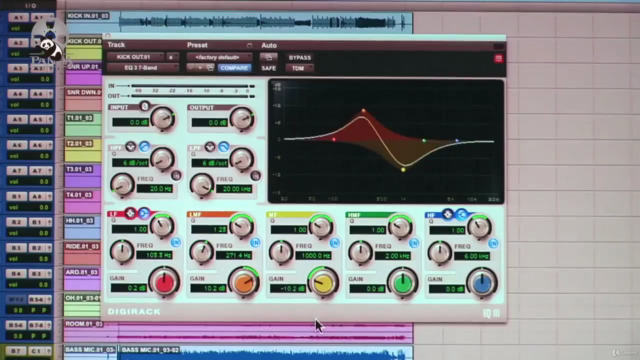Image resolution: width=640 pixels, height=360 pixels.
Task: Select the HF band peak type icon
Action: (x=447, y=214)
